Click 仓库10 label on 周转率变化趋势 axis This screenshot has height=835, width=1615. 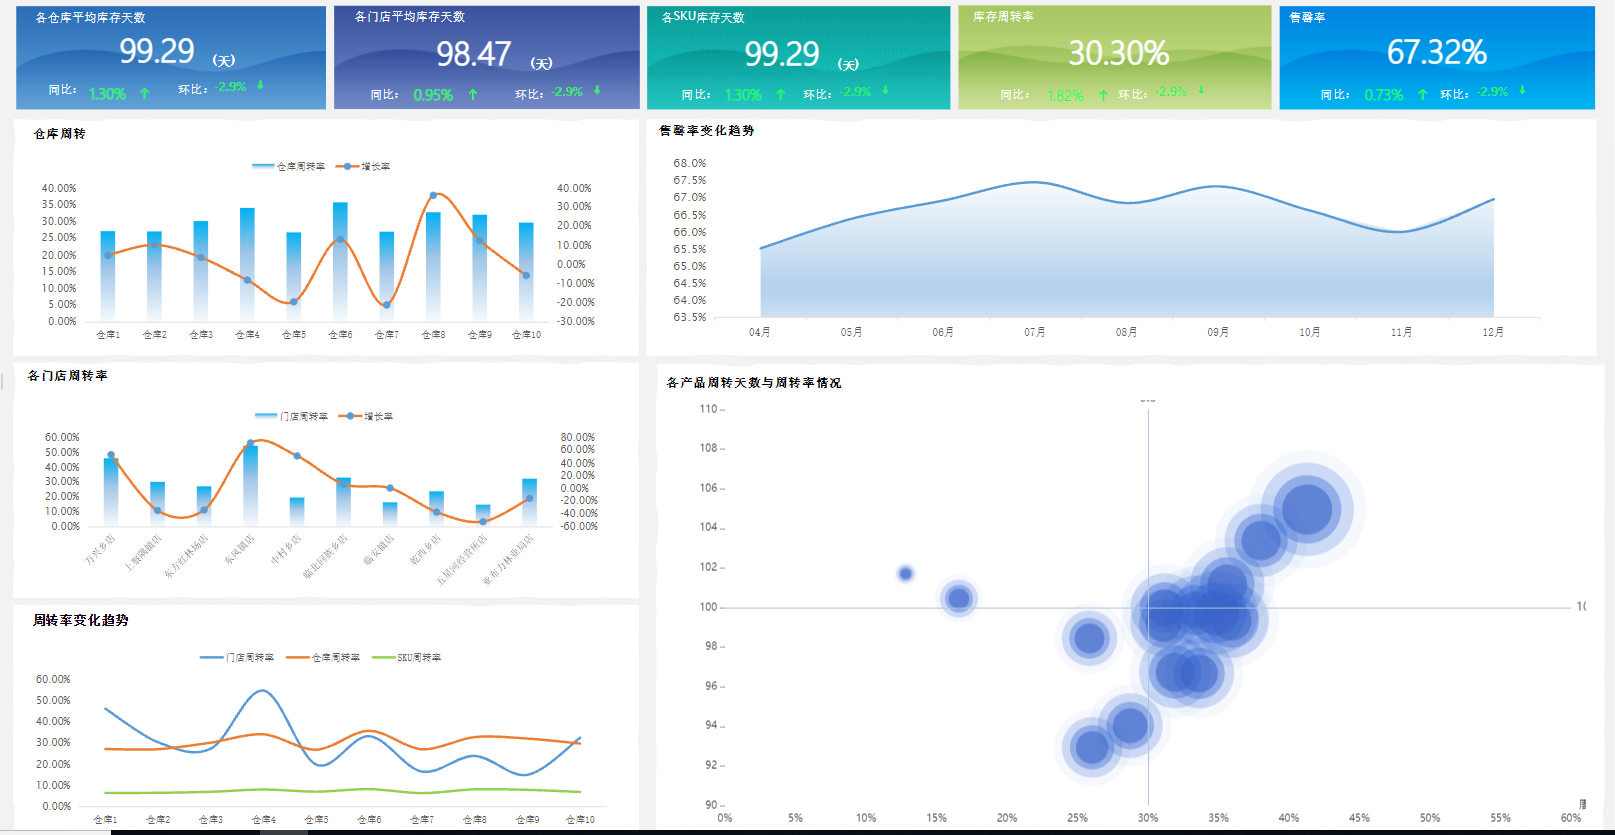(580, 819)
